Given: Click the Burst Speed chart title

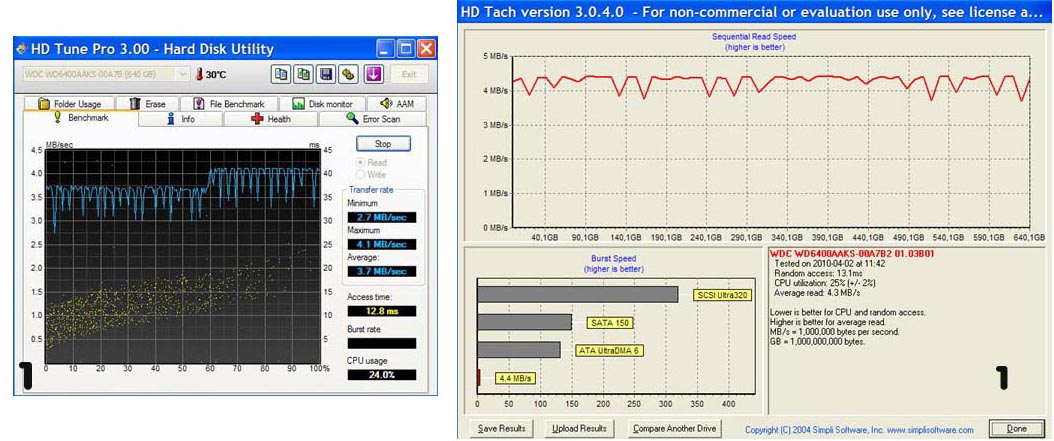Looking at the screenshot, I should [x=613, y=258].
